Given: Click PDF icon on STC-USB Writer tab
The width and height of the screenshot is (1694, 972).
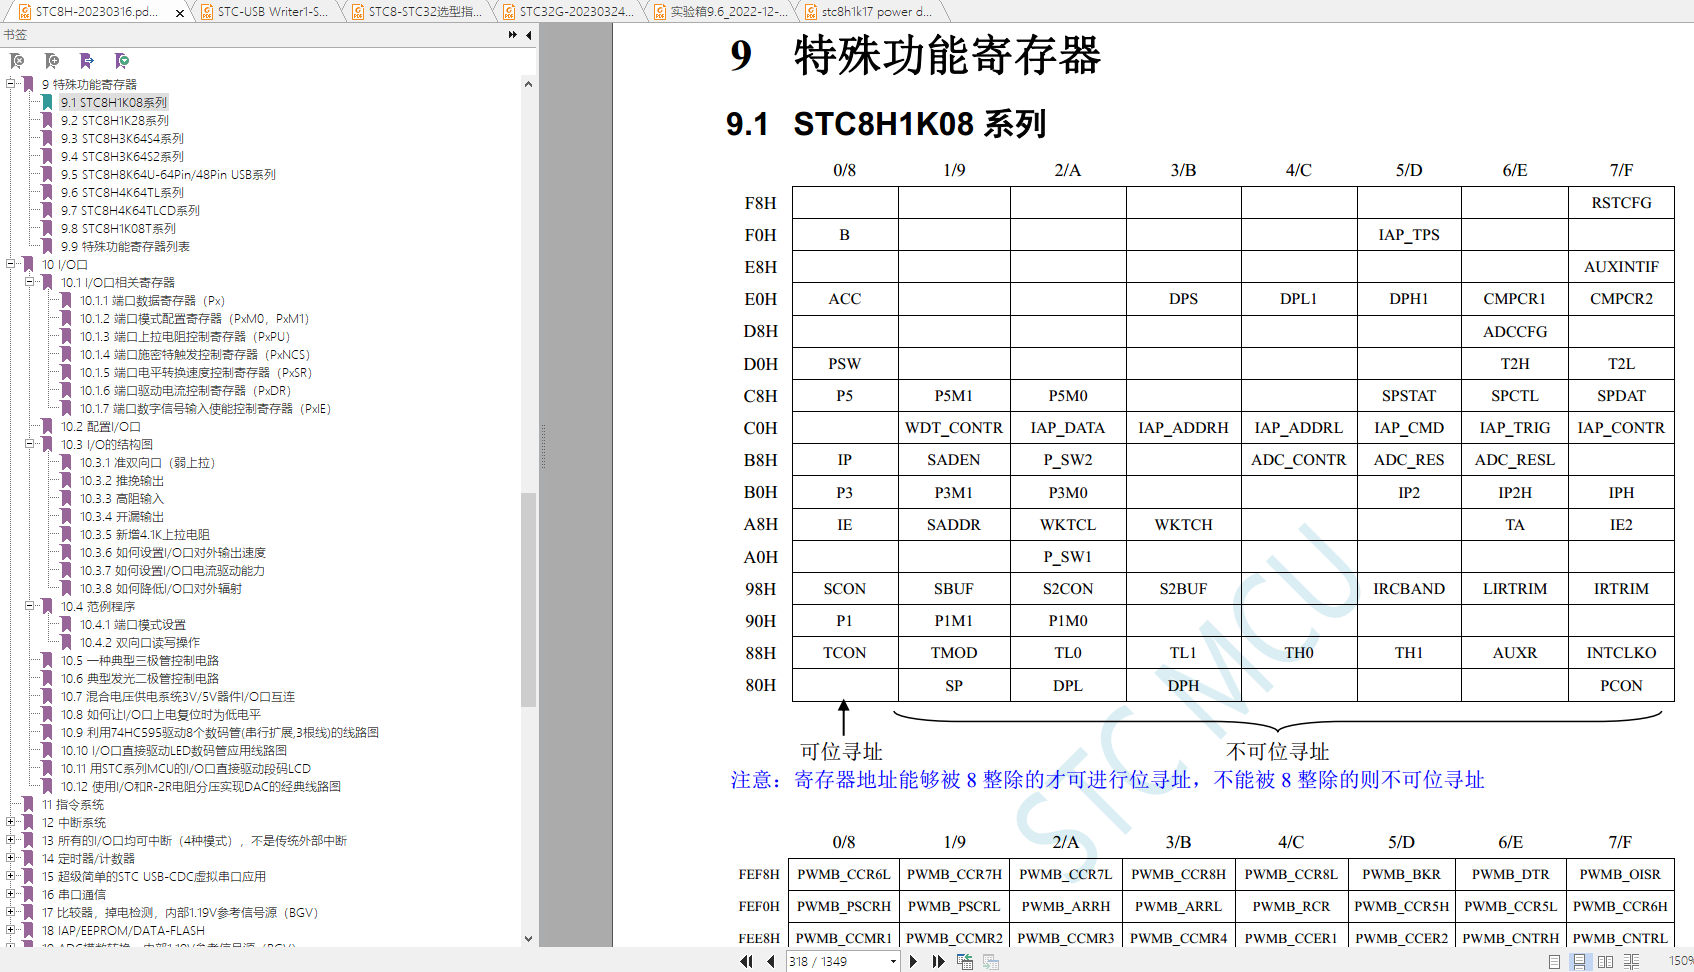Looking at the screenshot, I should [x=207, y=12].
